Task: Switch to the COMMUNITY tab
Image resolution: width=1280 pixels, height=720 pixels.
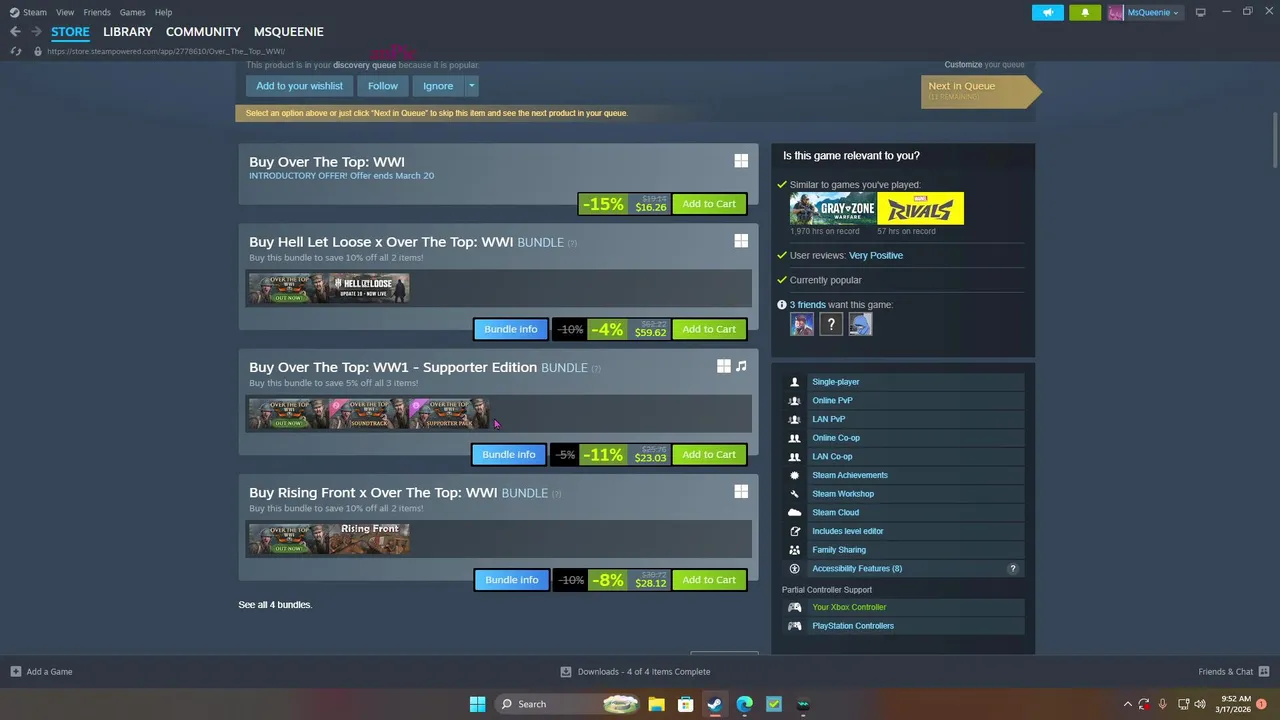Action: [x=203, y=32]
